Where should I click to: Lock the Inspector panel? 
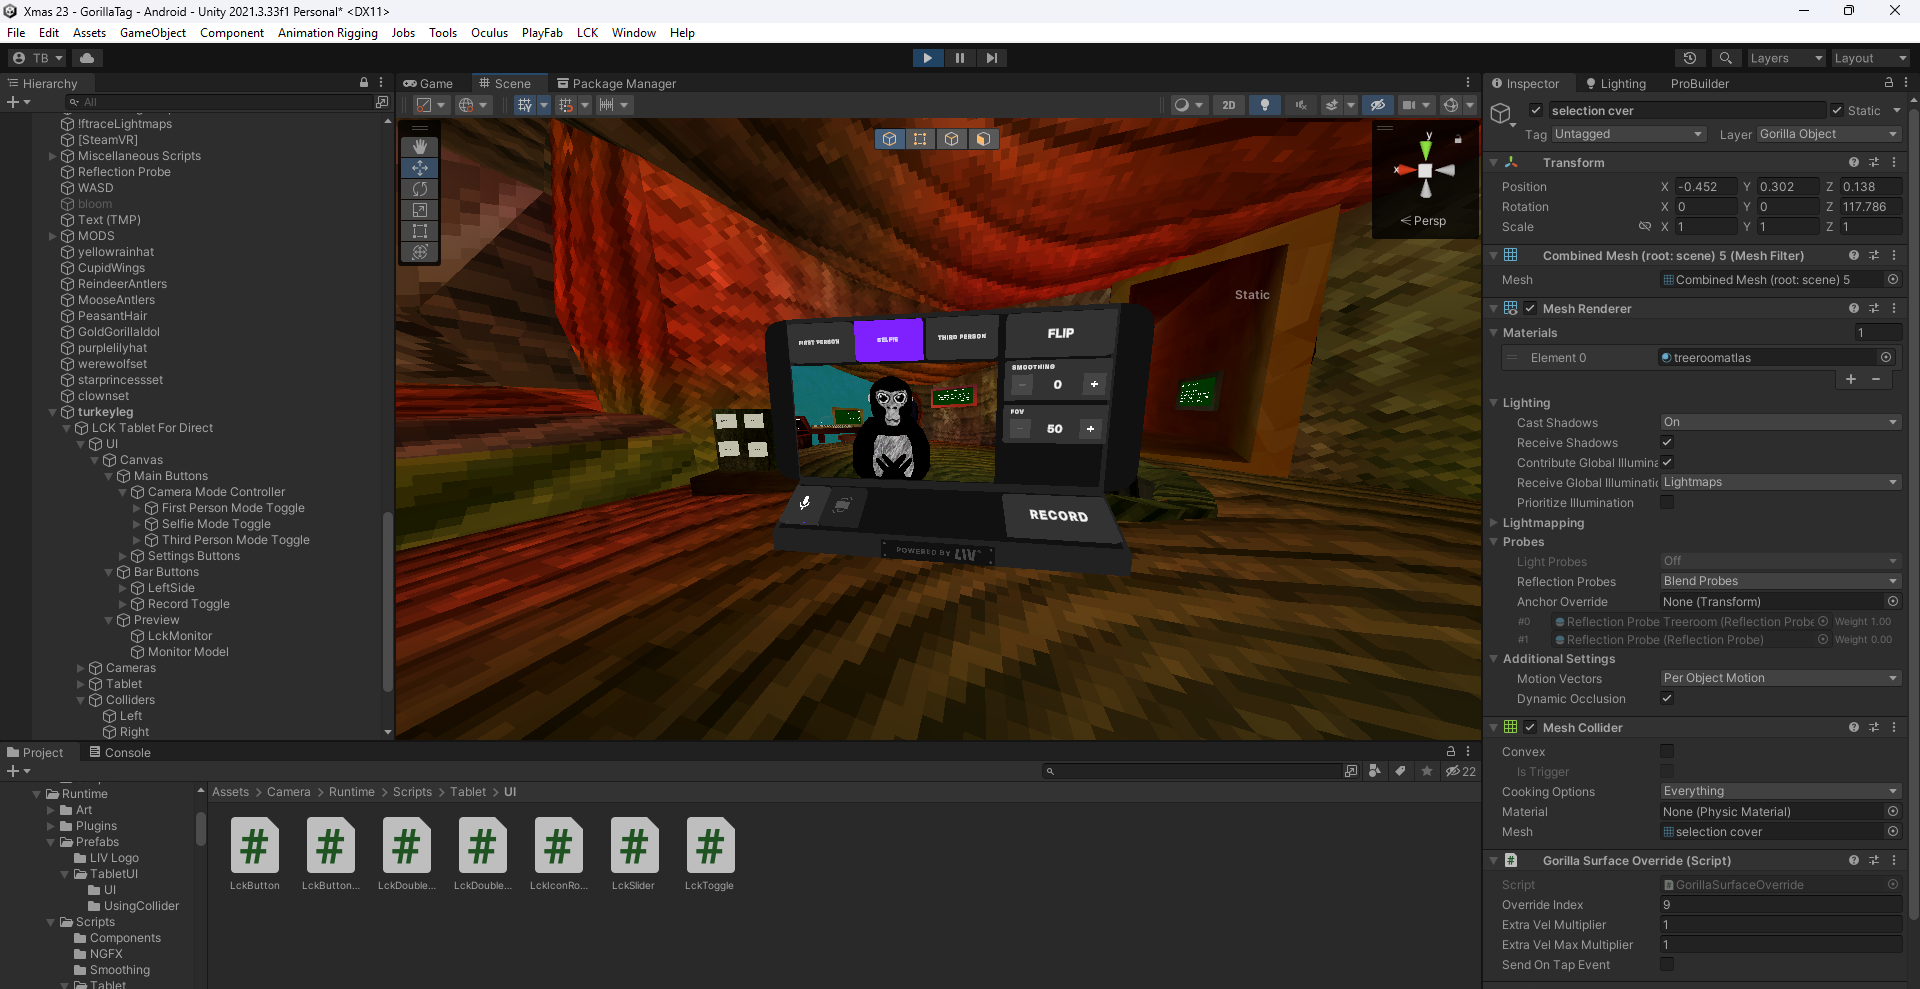click(1889, 83)
